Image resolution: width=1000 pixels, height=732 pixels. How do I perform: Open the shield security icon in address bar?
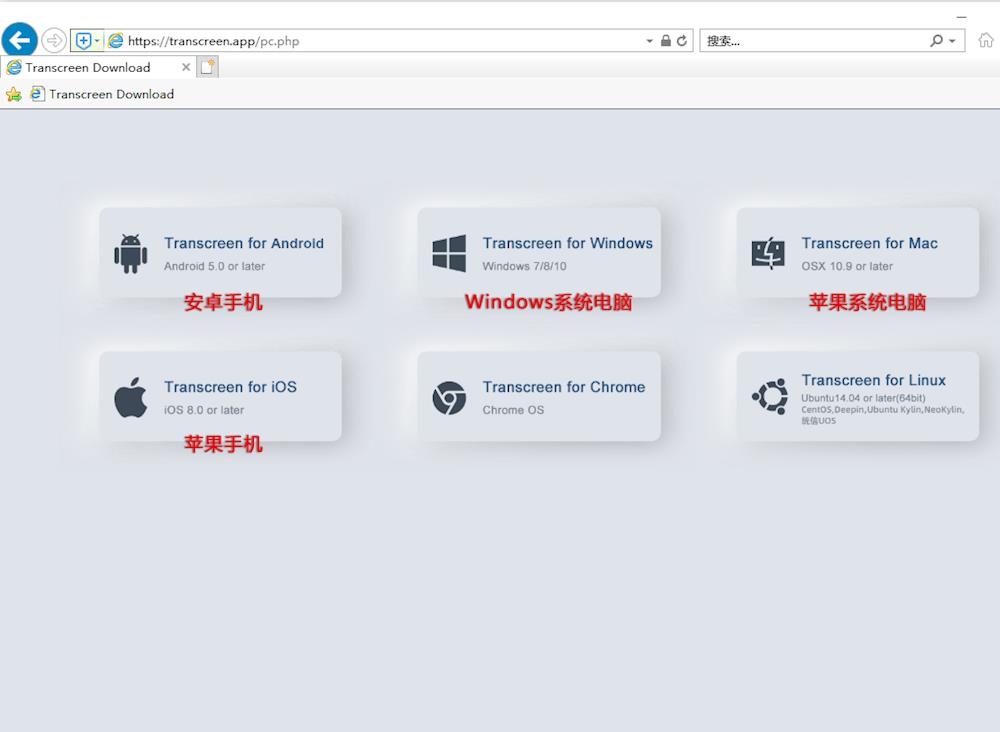pyautogui.click(x=83, y=41)
